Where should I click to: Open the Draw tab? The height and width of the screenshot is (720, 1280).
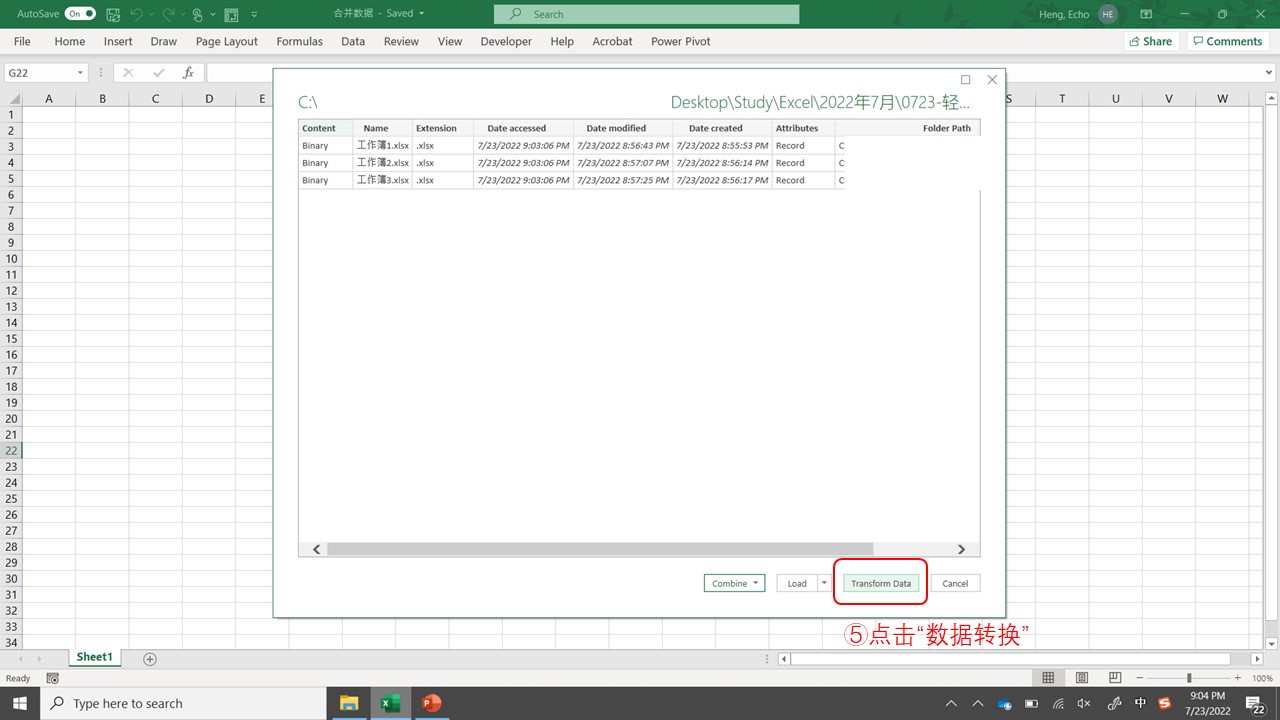[164, 41]
